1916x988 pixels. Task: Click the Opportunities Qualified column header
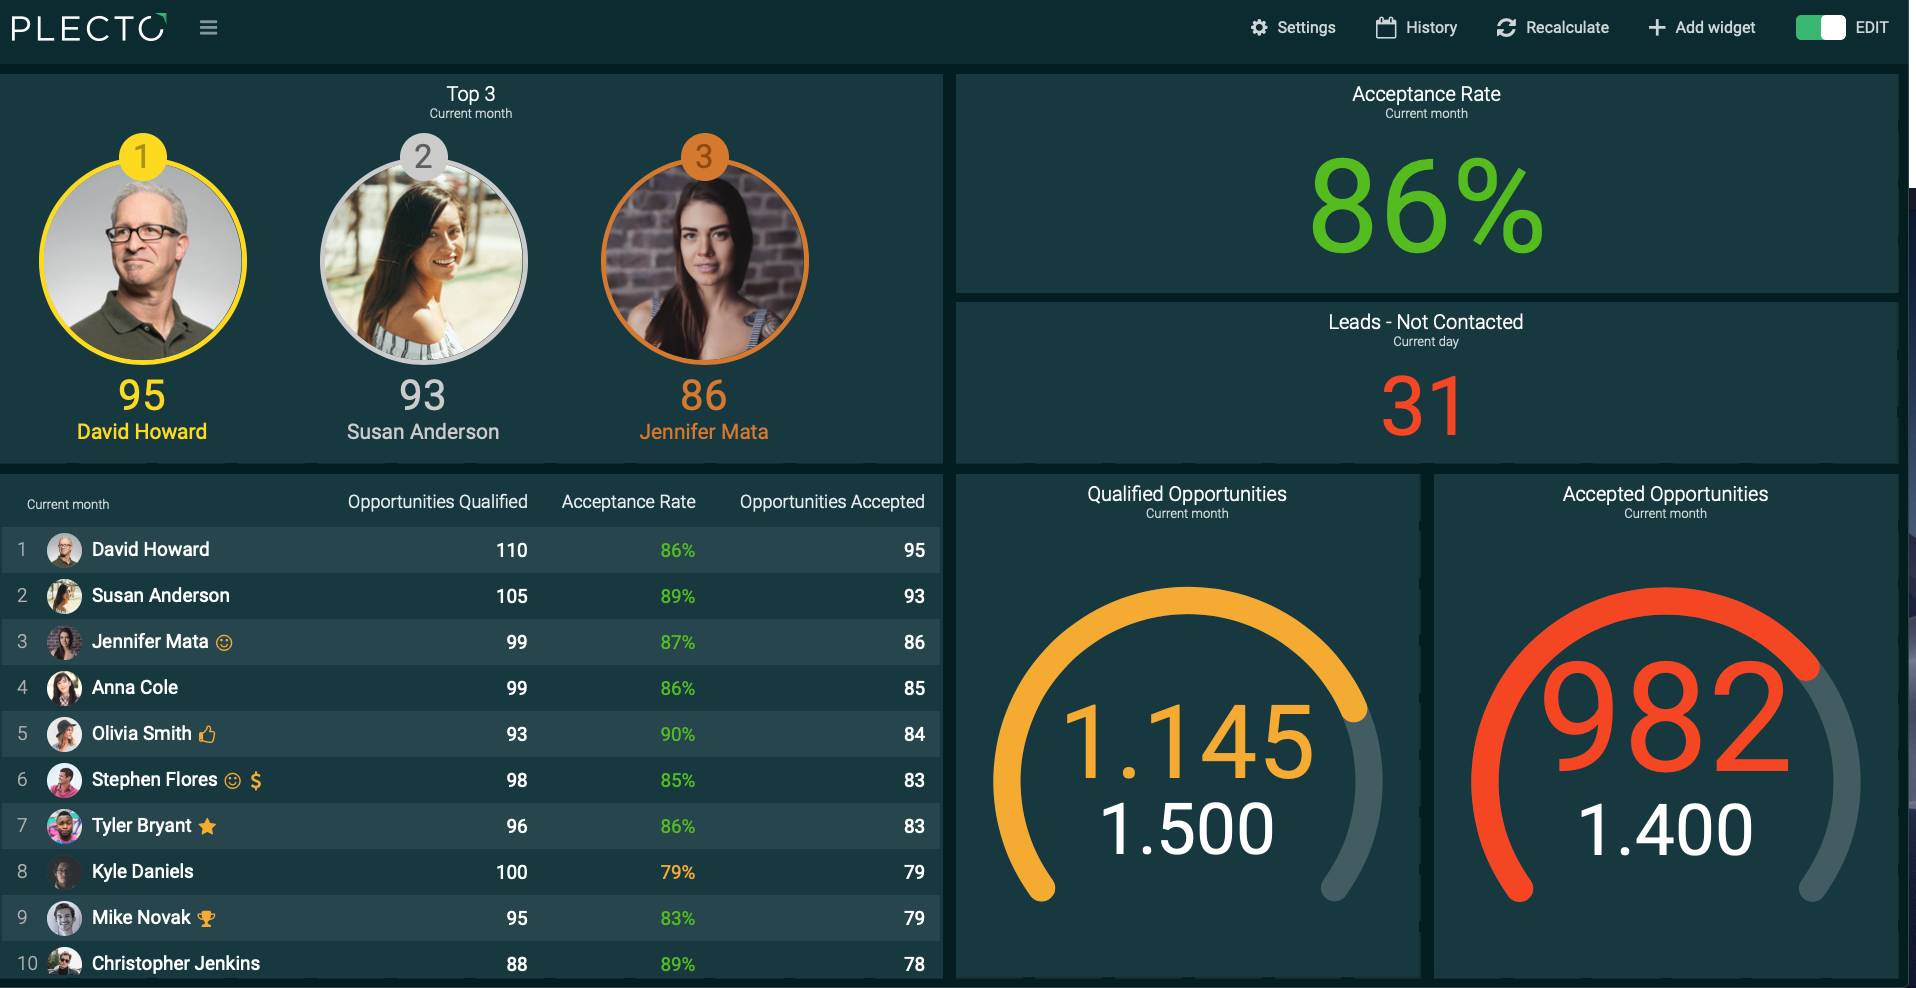click(438, 502)
